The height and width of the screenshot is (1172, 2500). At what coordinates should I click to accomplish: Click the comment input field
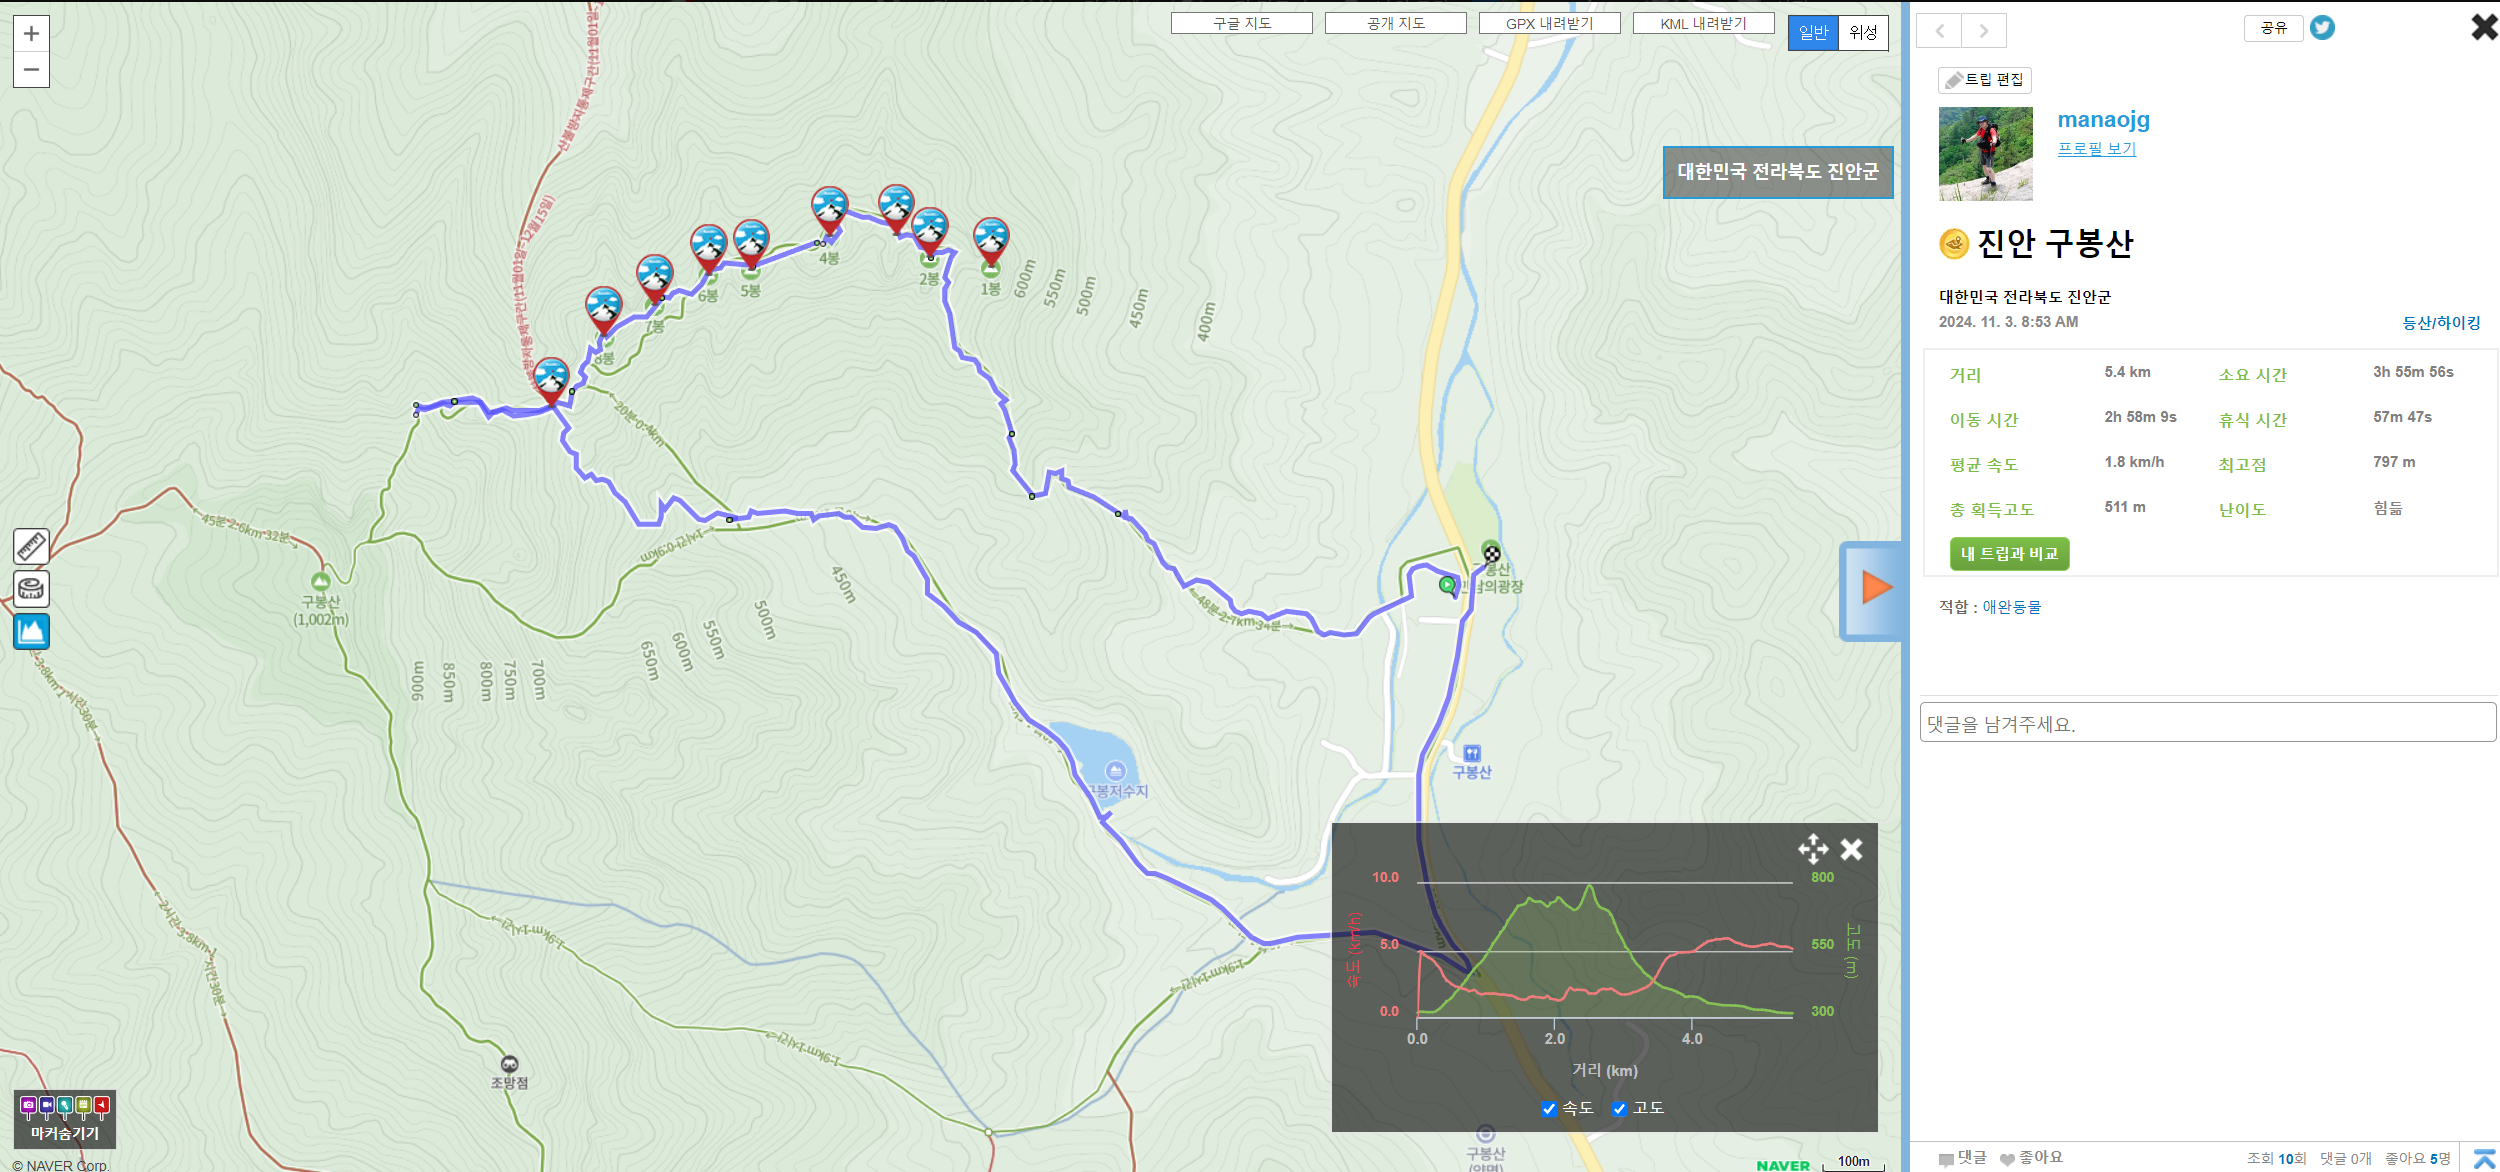2207,723
